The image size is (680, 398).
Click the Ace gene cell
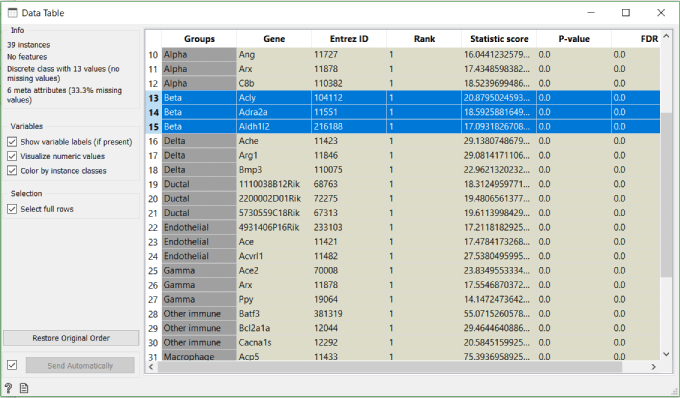[x=274, y=241]
